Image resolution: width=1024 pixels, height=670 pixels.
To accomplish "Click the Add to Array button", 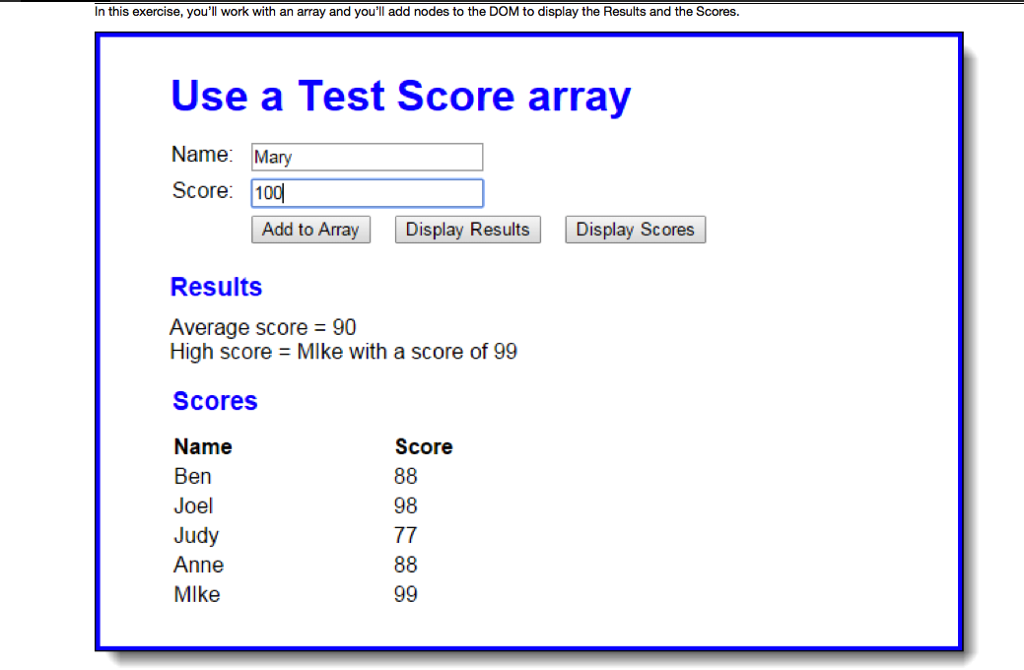I will point(310,229).
